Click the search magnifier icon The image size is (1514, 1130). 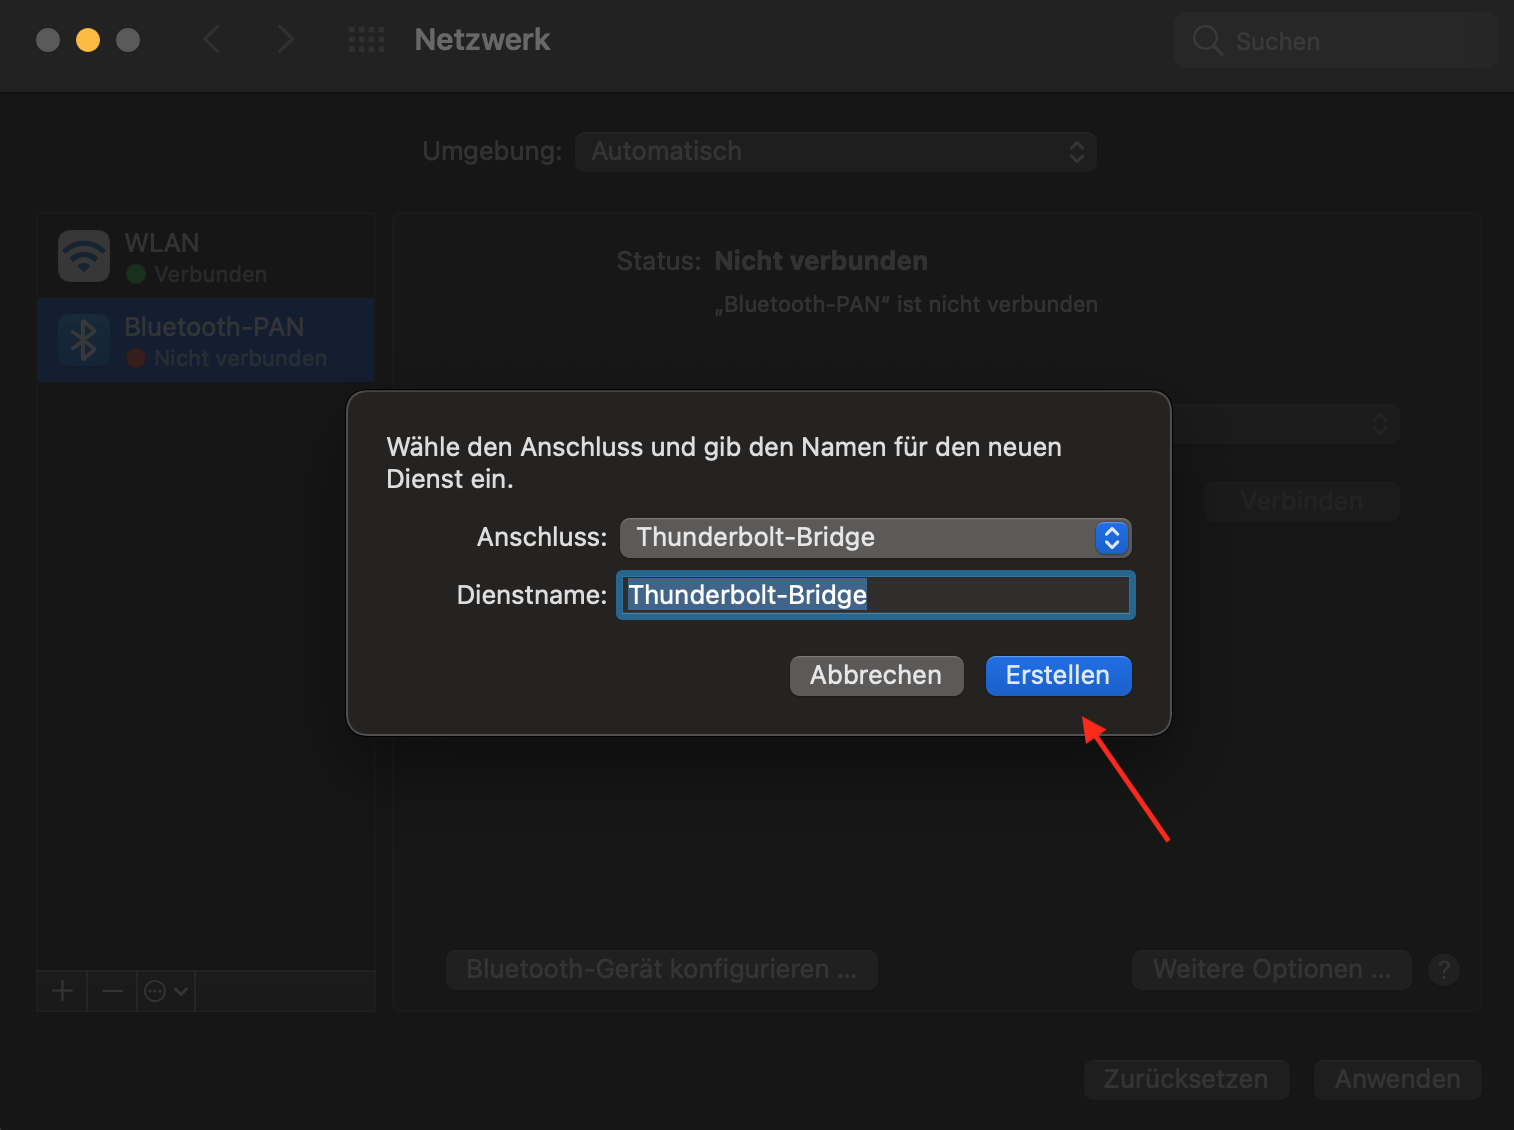[1208, 41]
